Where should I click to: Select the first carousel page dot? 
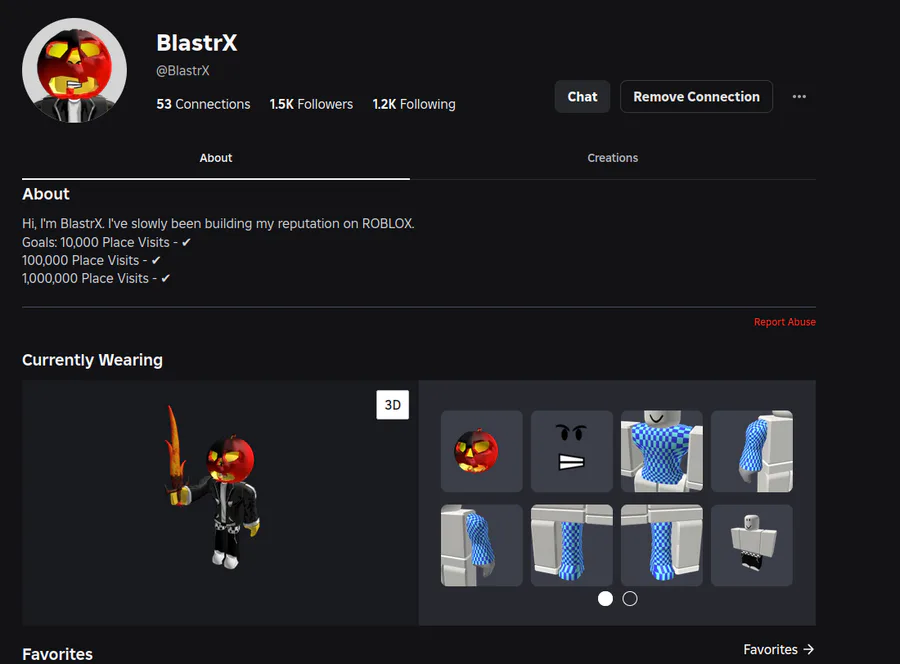(605, 599)
